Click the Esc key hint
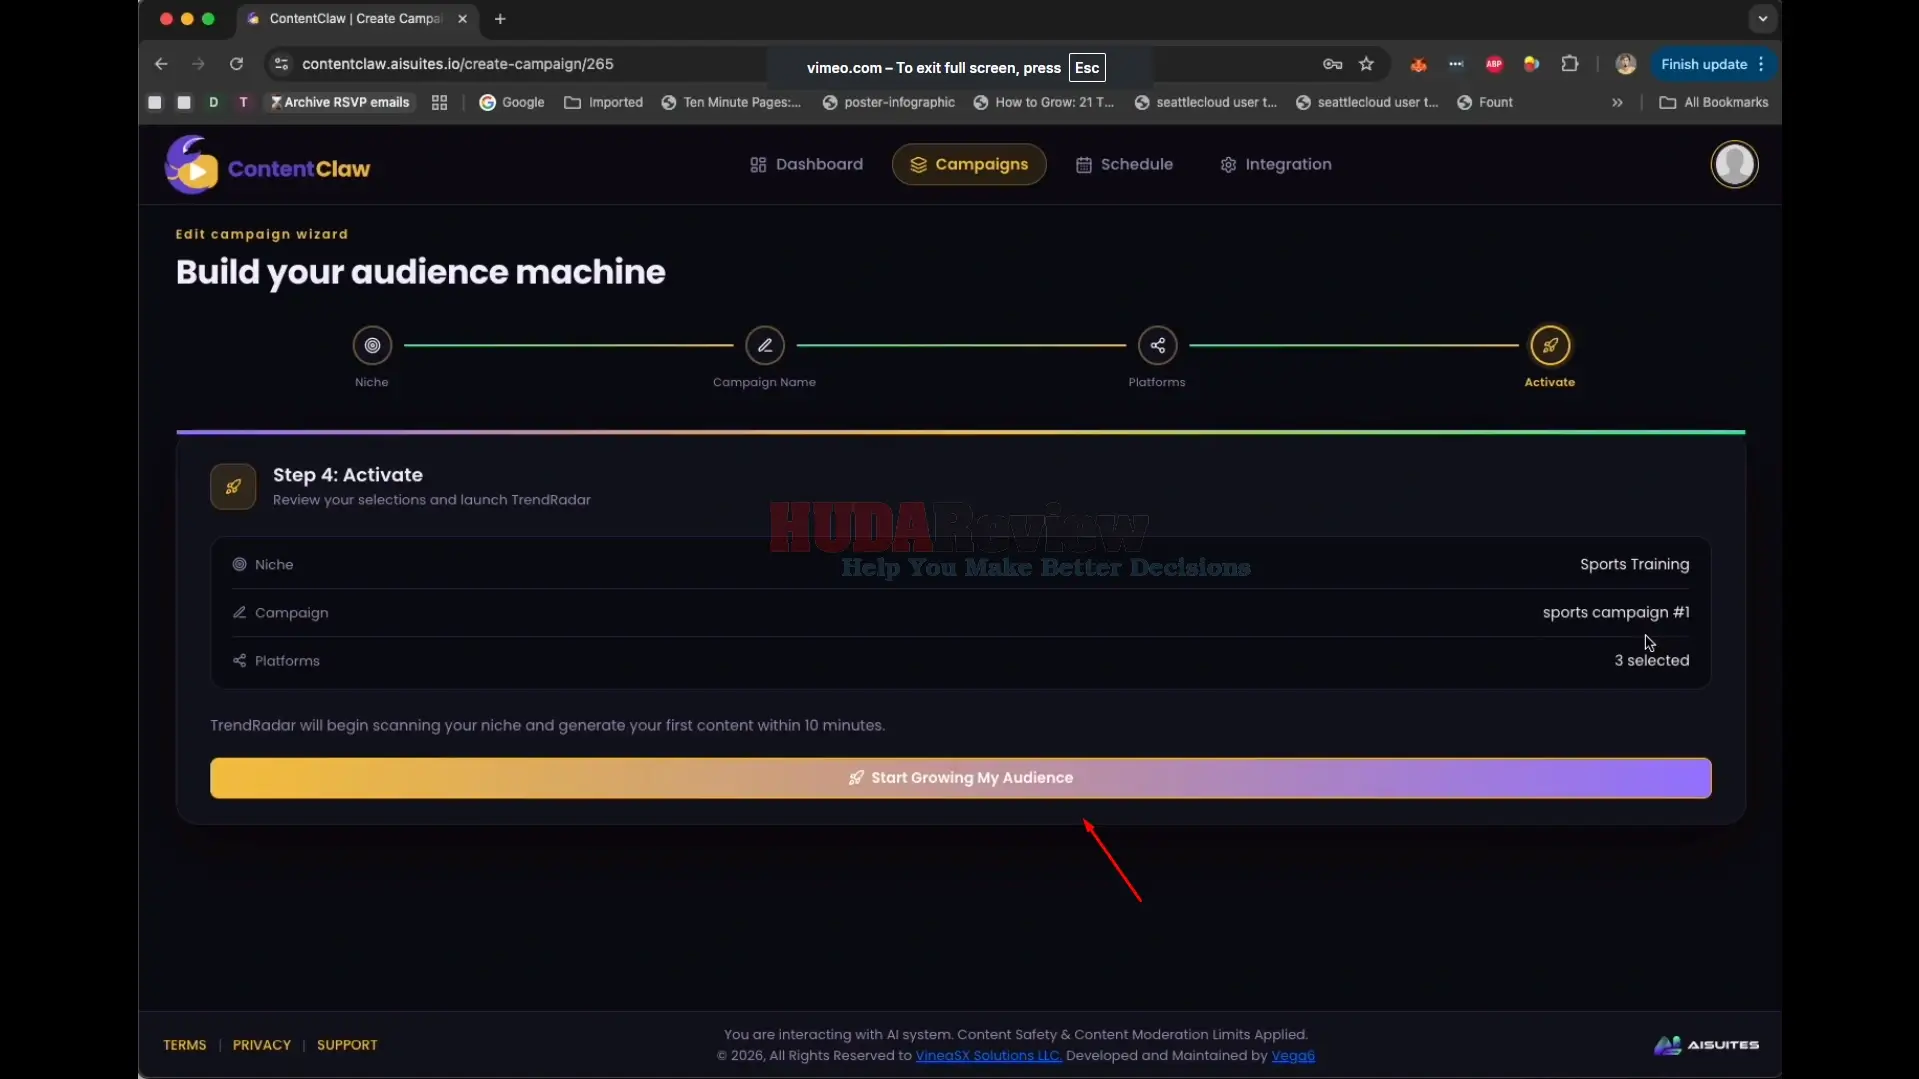Viewport: 1919px width, 1079px height. coord(1087,68)
